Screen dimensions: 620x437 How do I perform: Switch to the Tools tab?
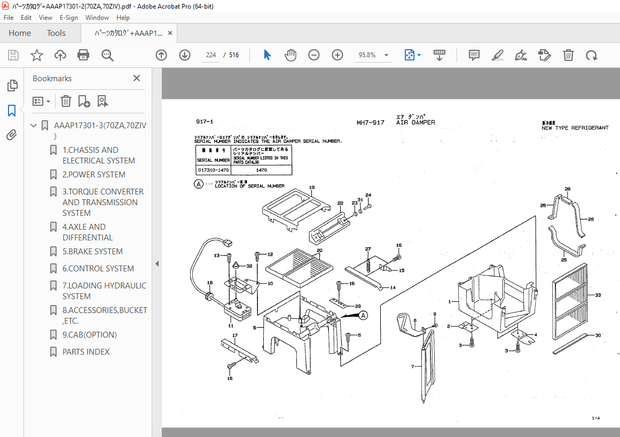pos(56,33)
